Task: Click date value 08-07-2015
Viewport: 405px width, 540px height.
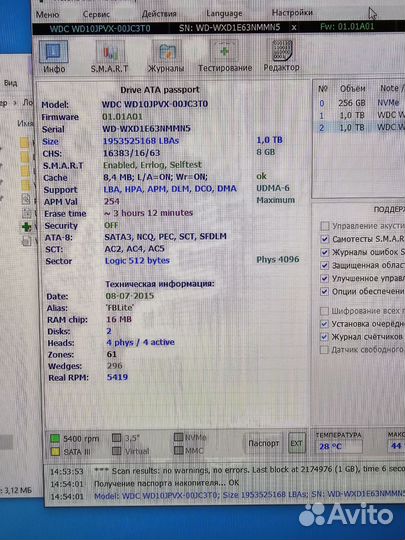Action: (x=129, y=296)
